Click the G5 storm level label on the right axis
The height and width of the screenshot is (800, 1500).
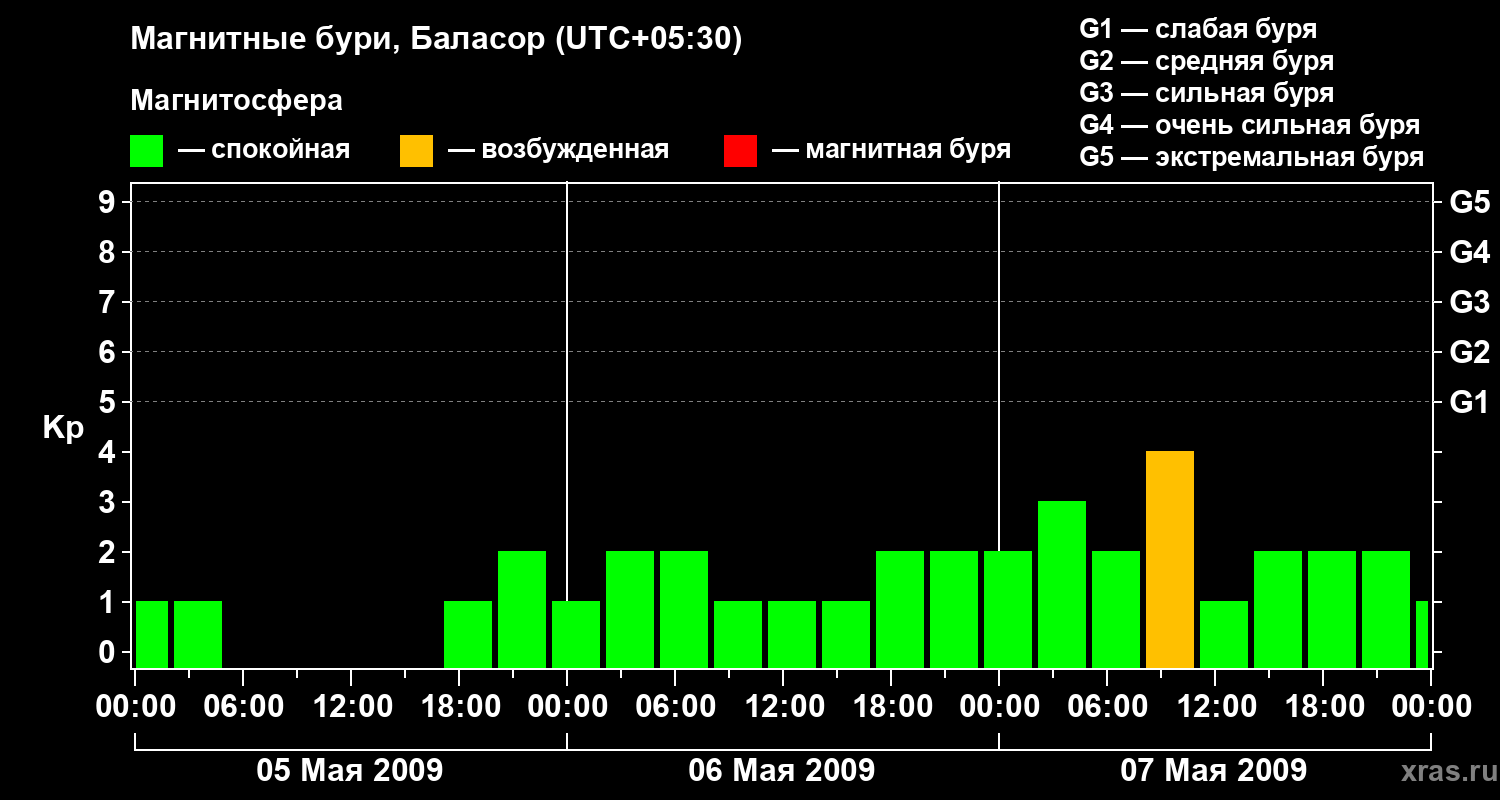[1469, 202]
